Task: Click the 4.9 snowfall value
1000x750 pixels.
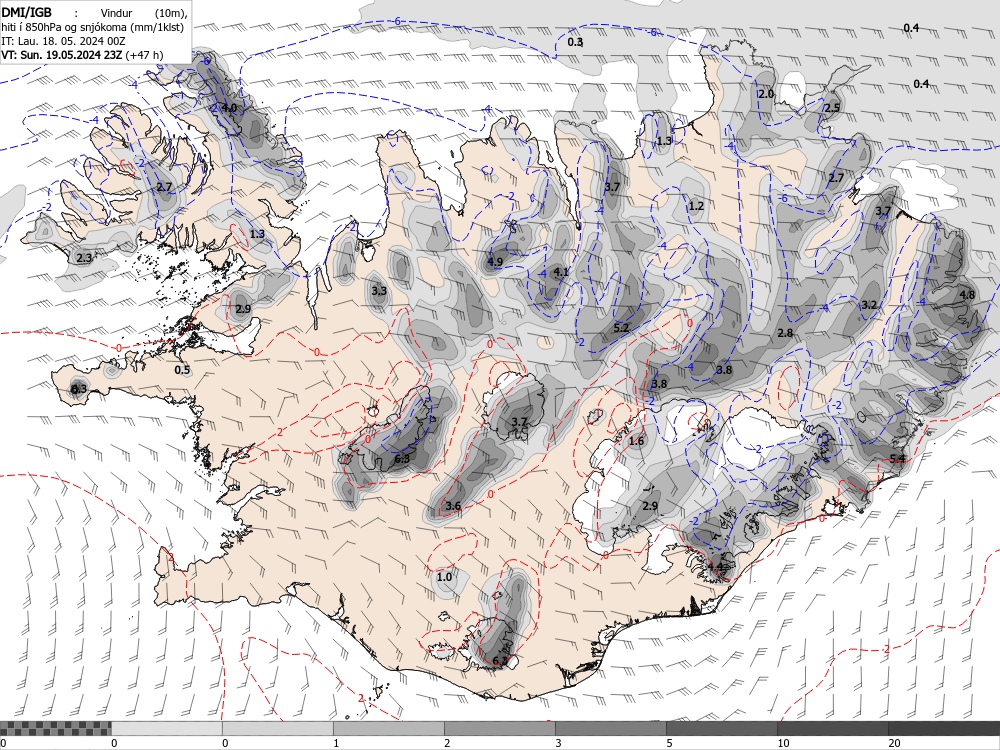Action: 495,261
